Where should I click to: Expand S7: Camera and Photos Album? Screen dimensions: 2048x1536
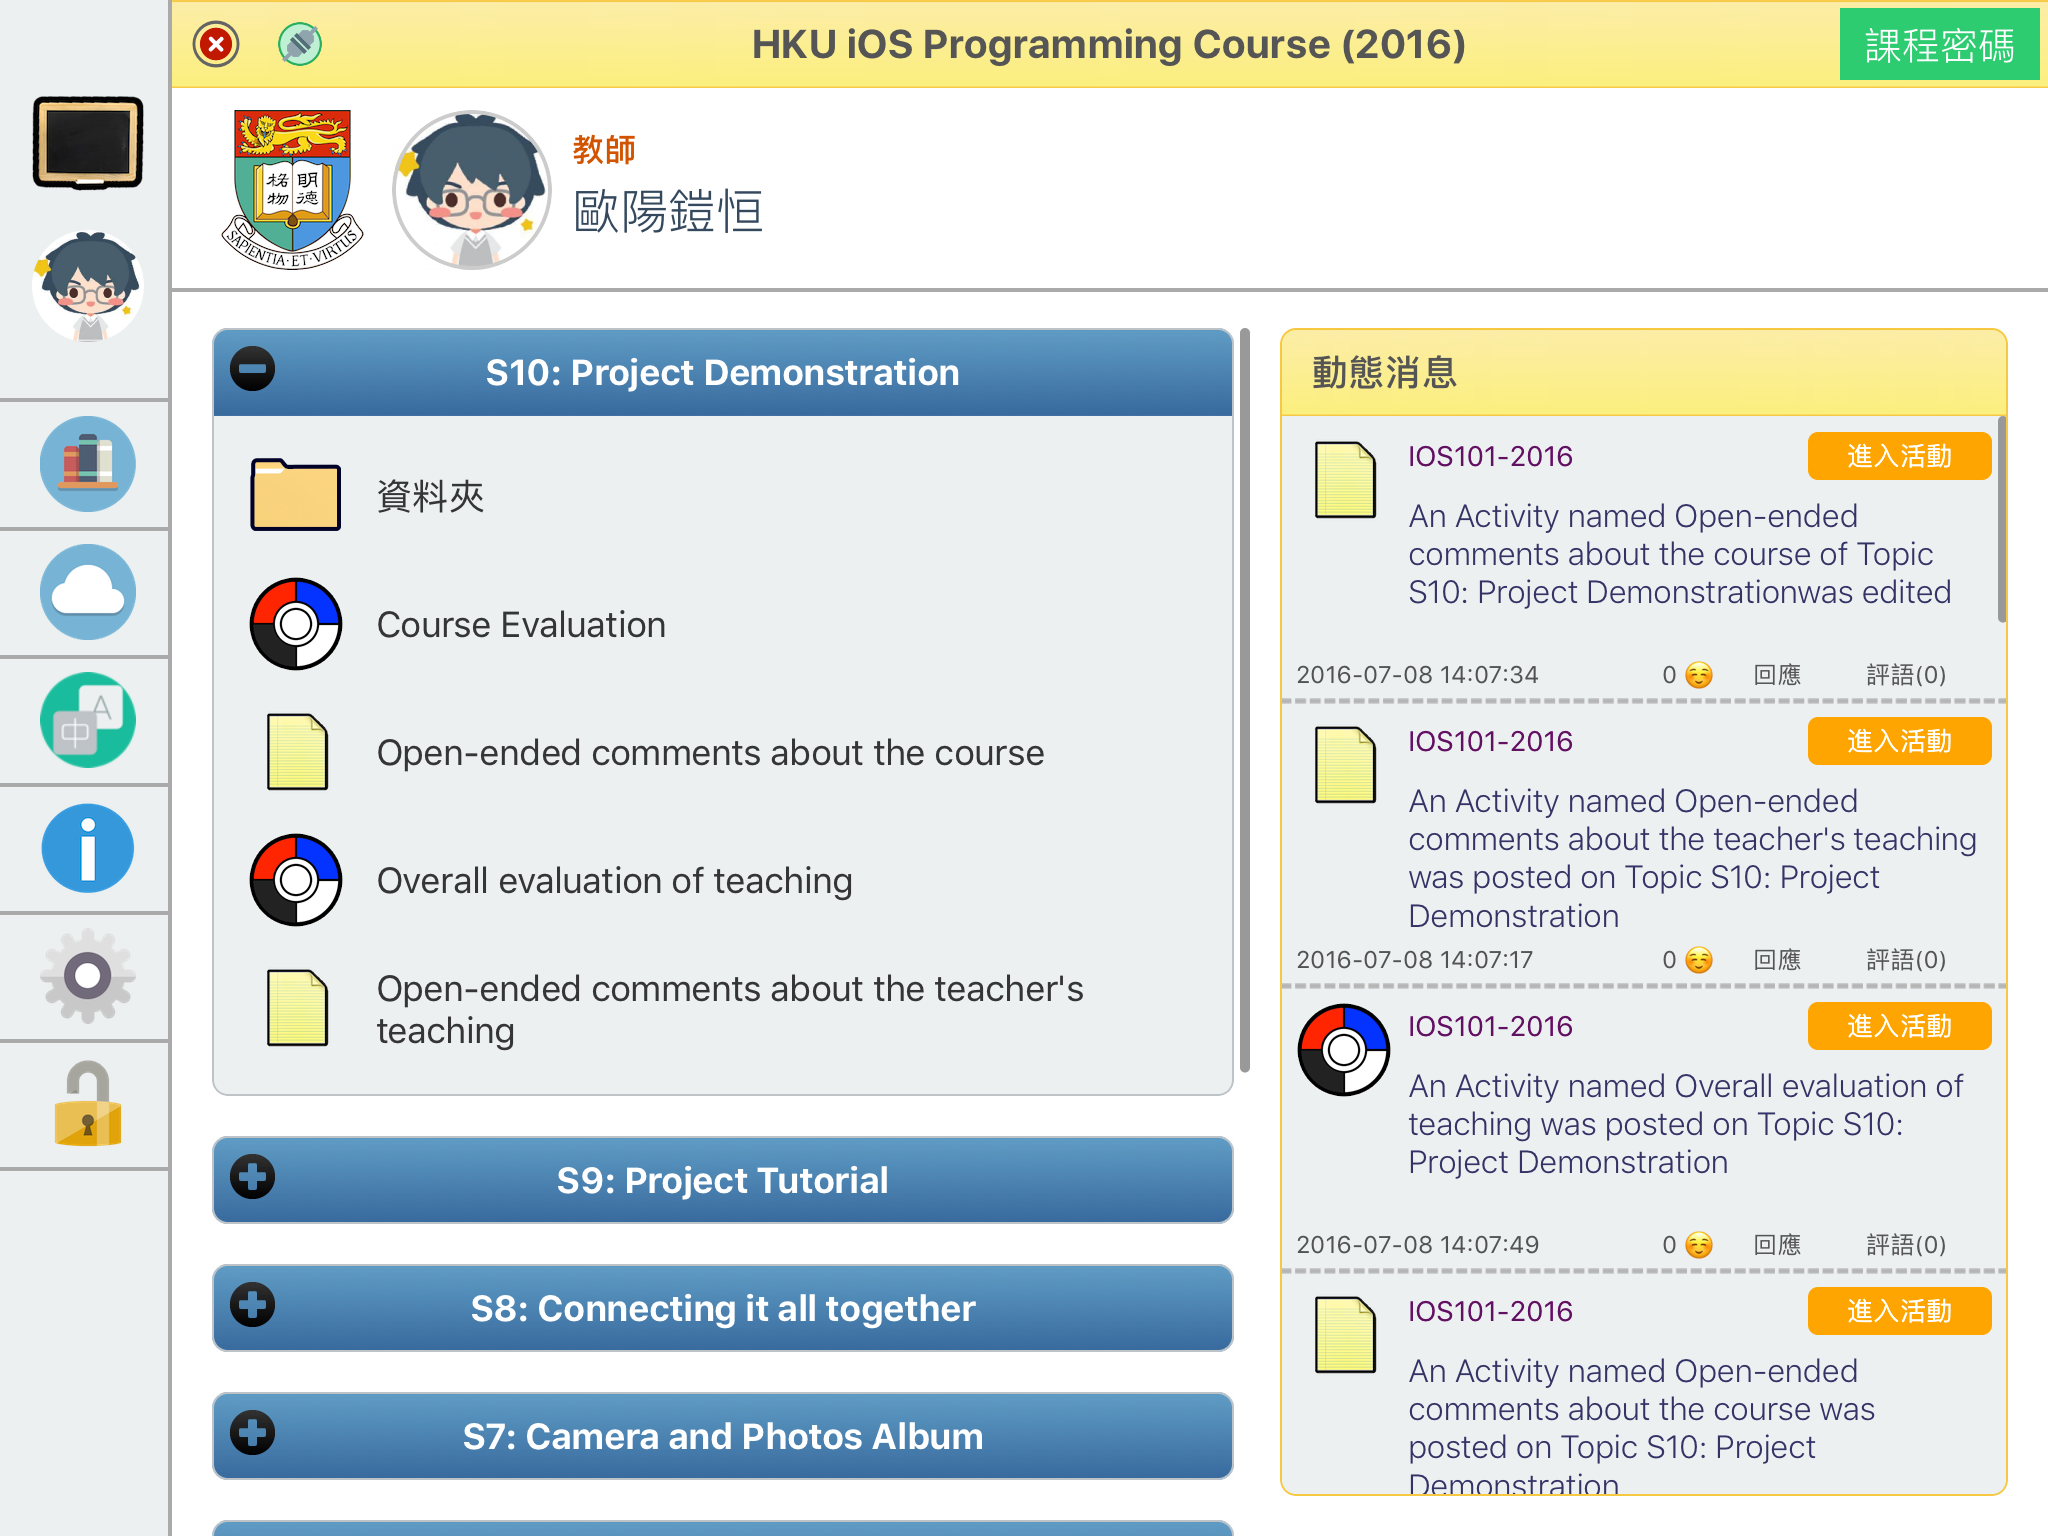point(253,1434)
